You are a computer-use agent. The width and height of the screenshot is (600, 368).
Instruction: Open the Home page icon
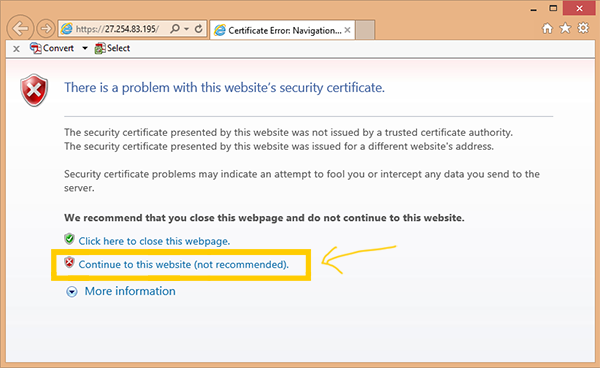point(548,28)
